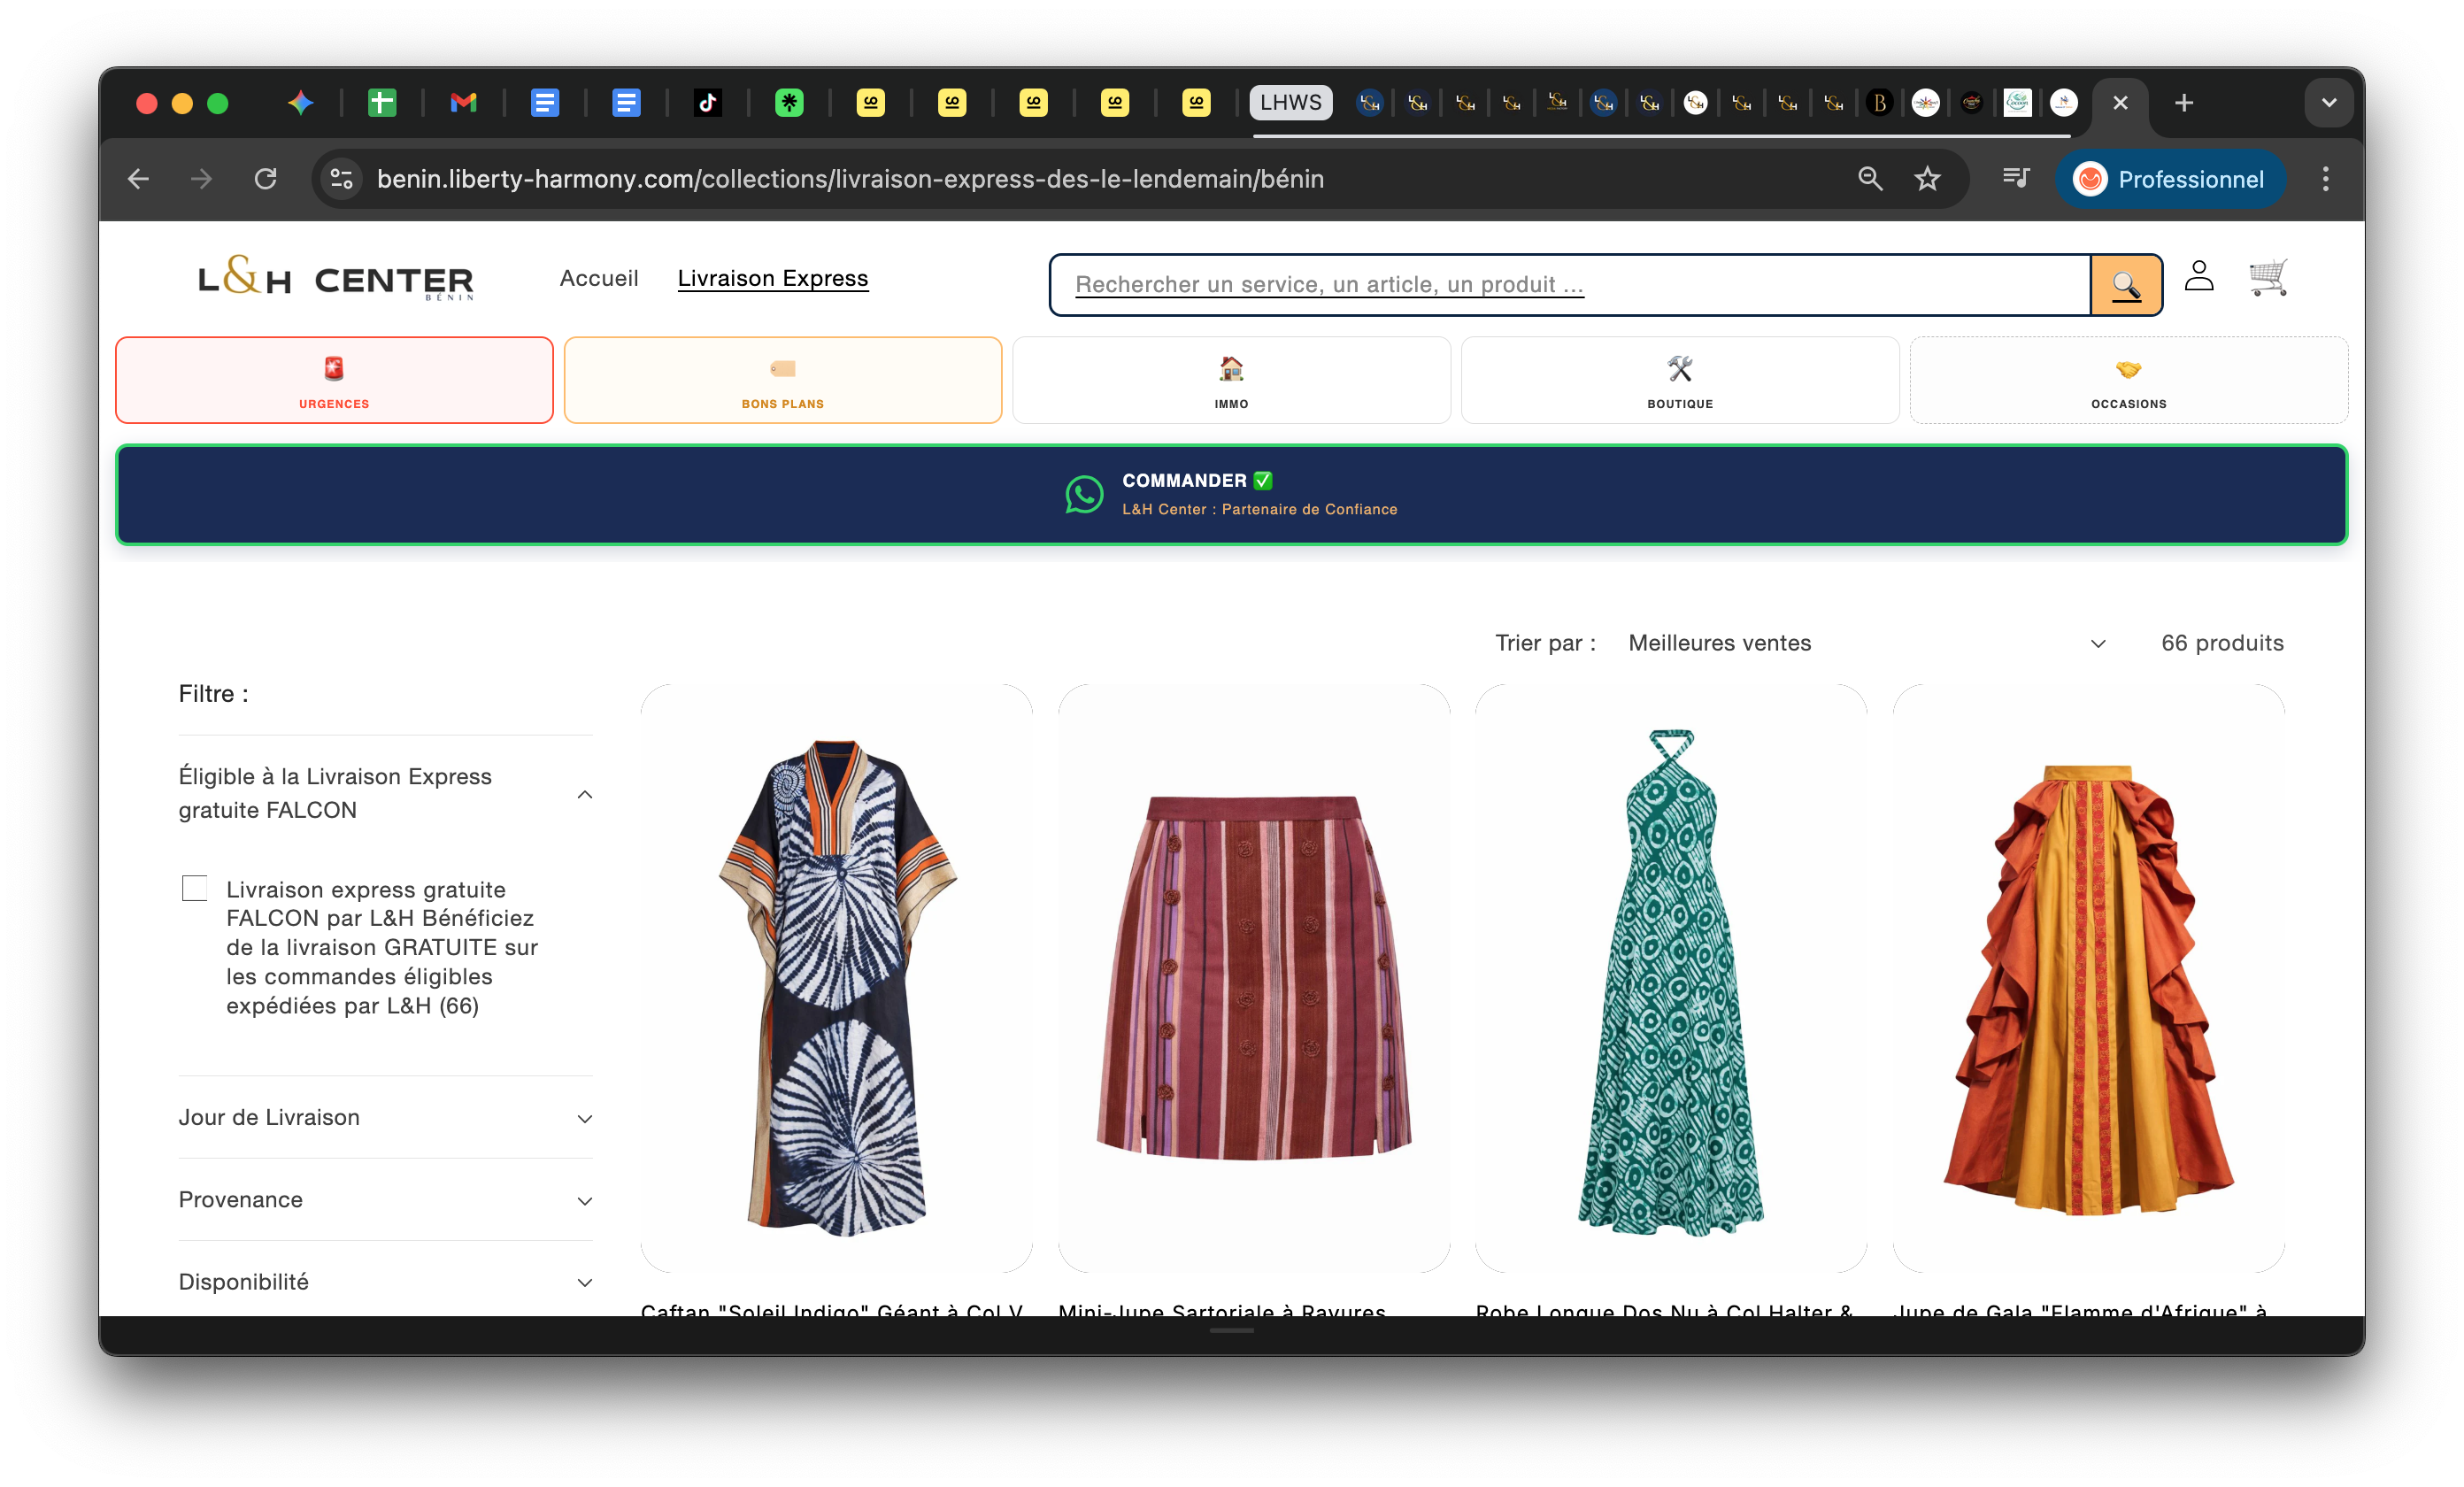The height and width of the screenshot is (1487, 2464).
Task: Open the BONS PLANS category
Action: pyautogui.click(x=782, y=380)
